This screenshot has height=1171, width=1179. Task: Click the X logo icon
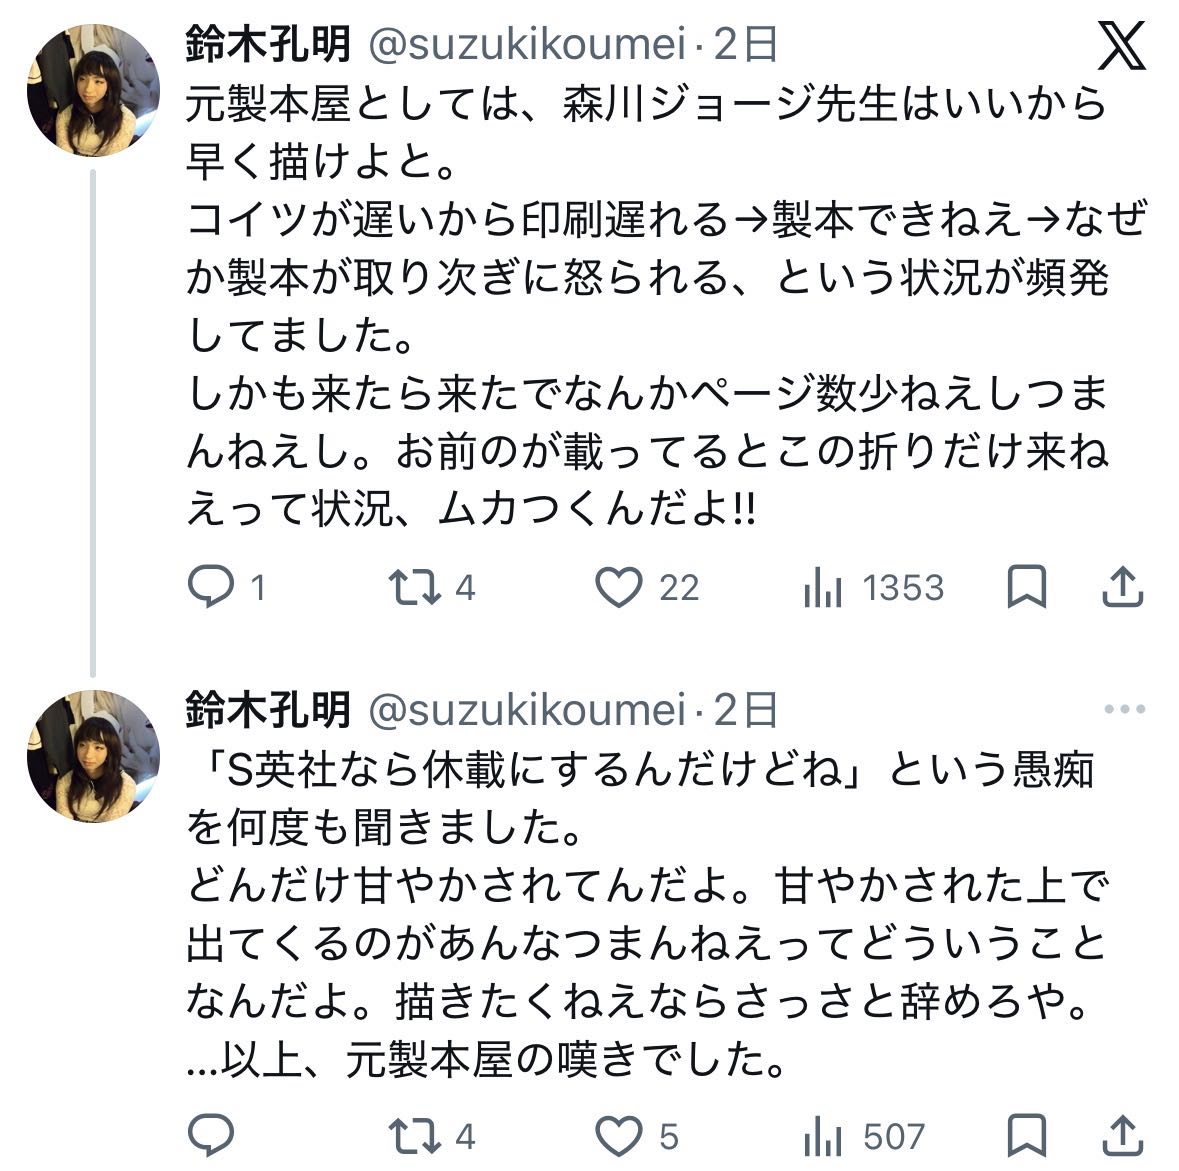(x=1121, y=45)
